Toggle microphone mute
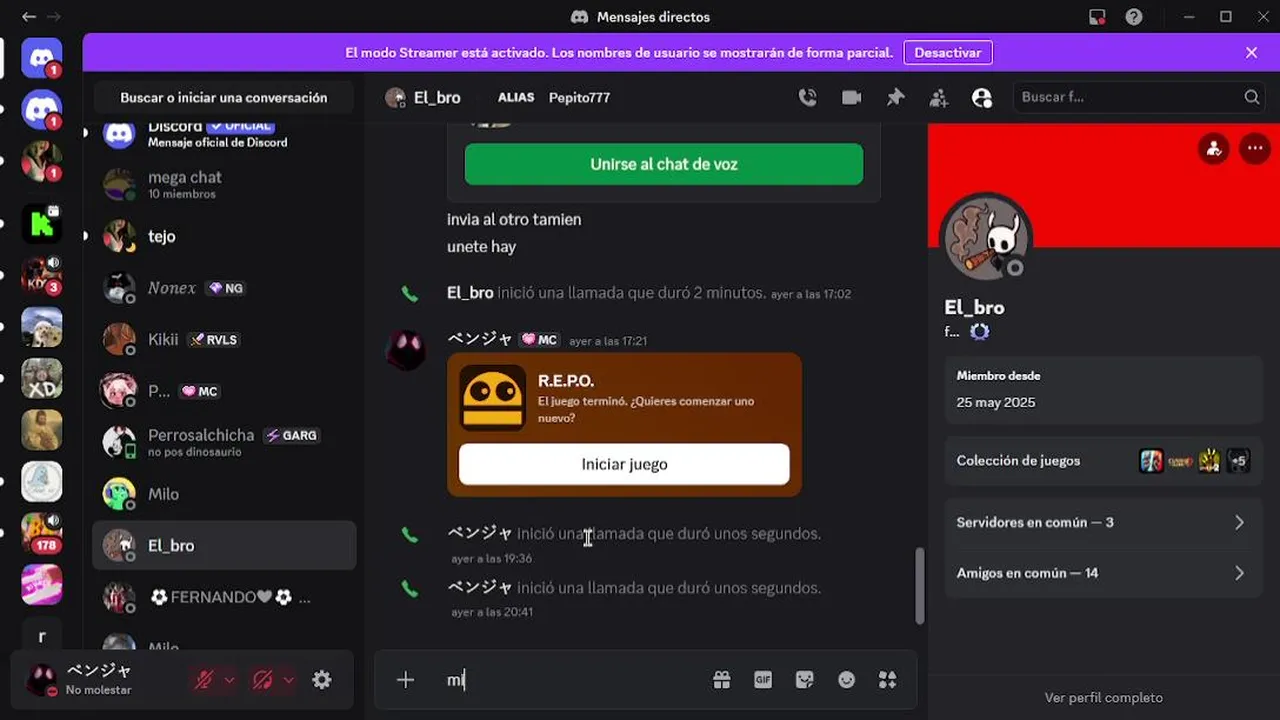The width and height of the screenshot is (1280, 720). tap(204, 680)
